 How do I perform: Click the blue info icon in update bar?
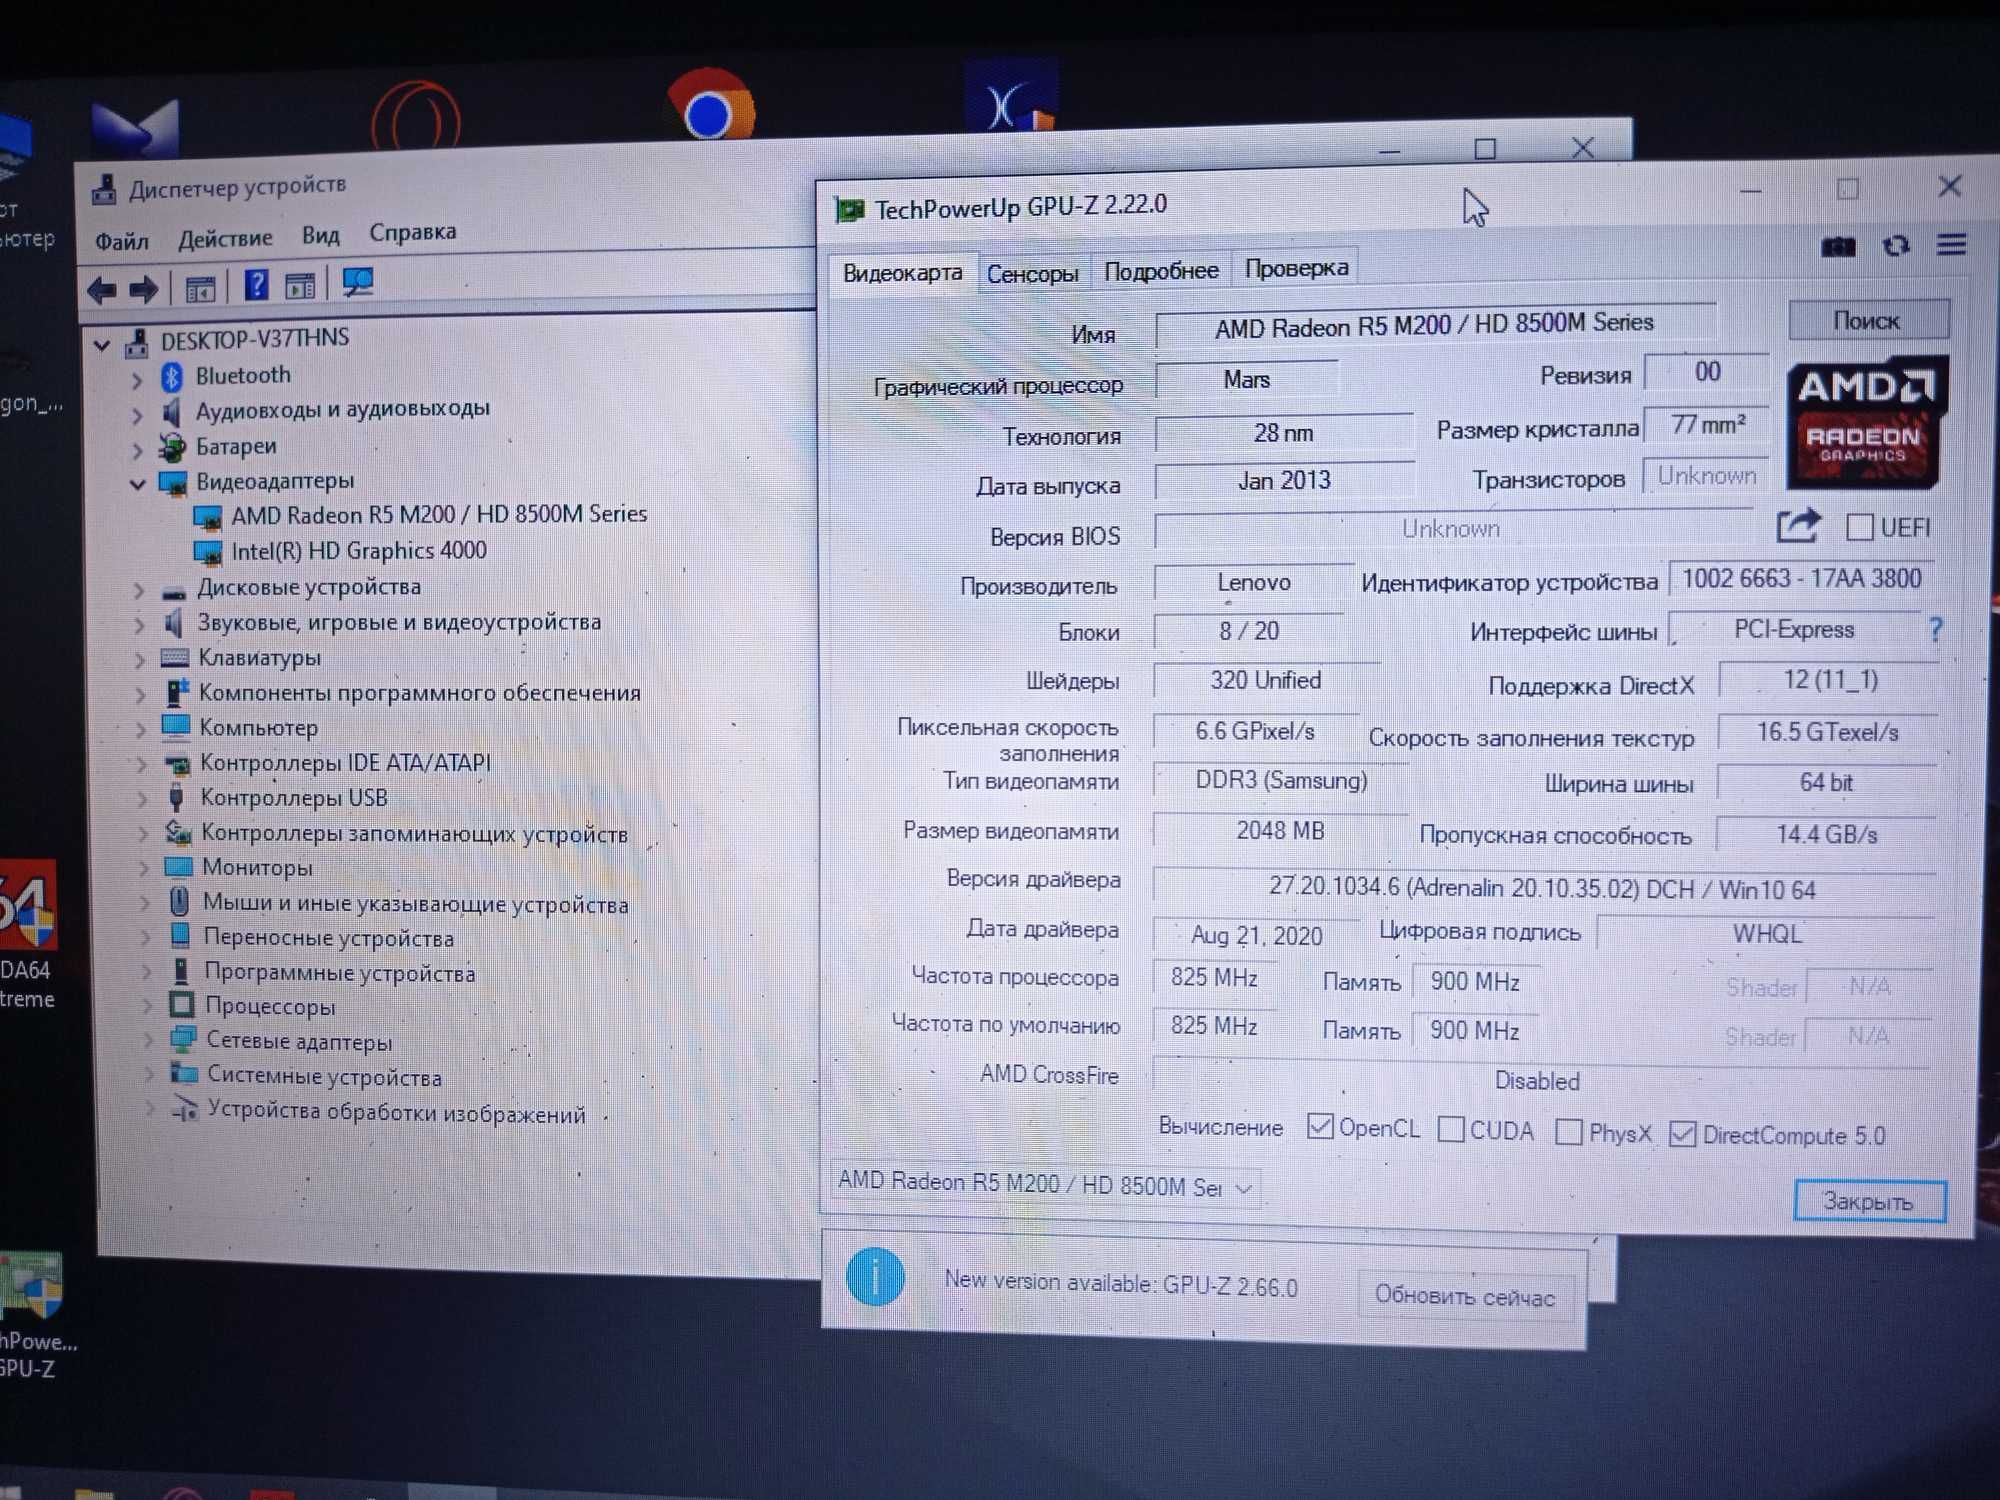click(x=875, y=1277)
